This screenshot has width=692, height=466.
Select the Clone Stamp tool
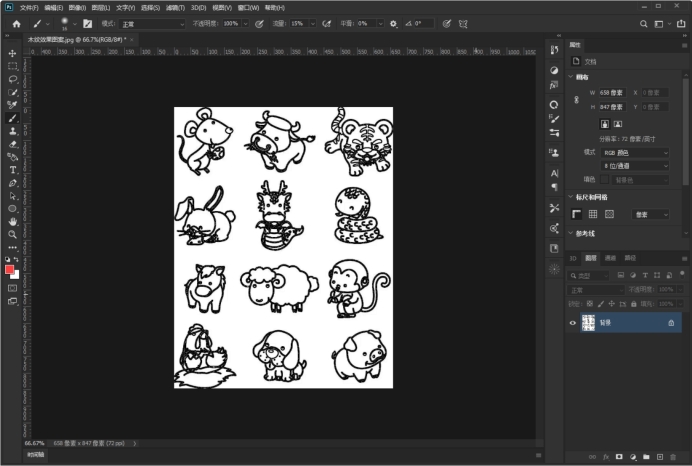[x=12, y=131]
